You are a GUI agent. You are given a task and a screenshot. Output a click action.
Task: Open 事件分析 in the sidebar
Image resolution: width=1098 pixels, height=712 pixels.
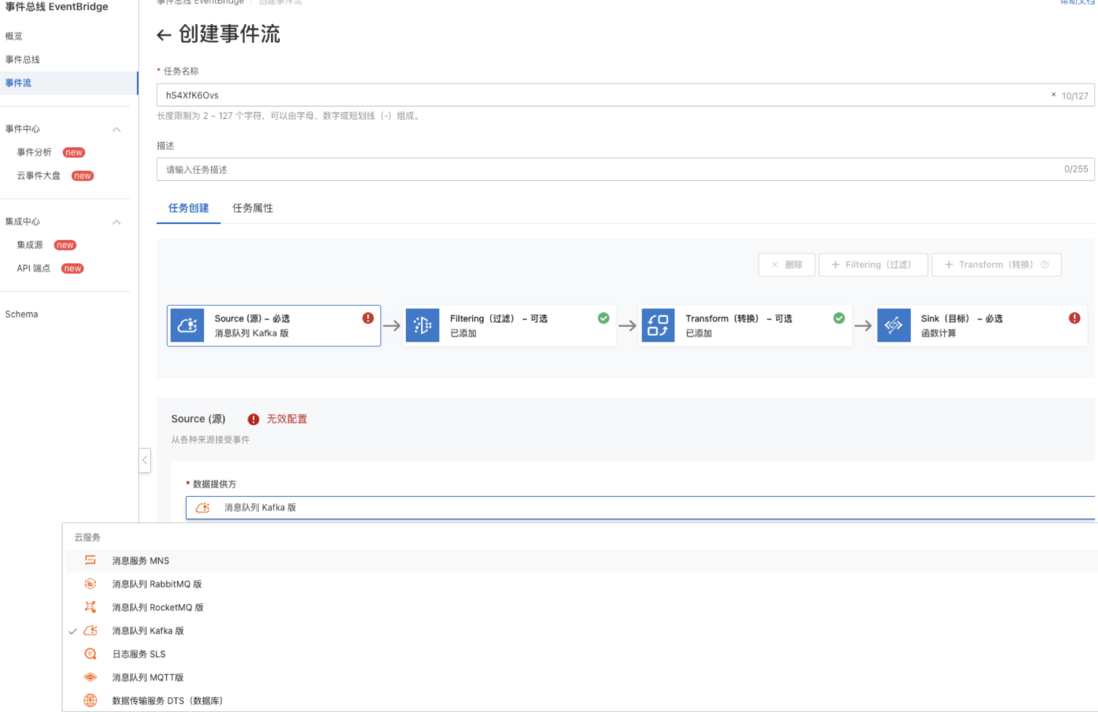[34, 152]
